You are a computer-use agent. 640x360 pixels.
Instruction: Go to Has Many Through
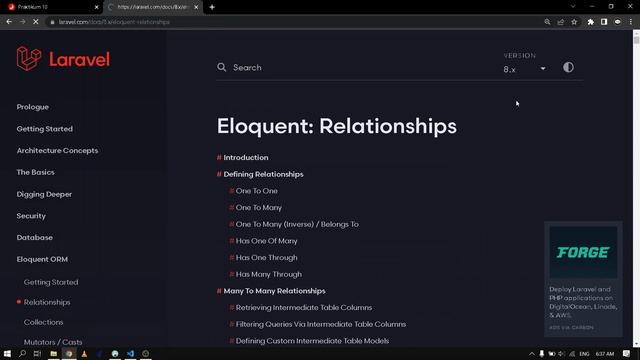(269, 274)
